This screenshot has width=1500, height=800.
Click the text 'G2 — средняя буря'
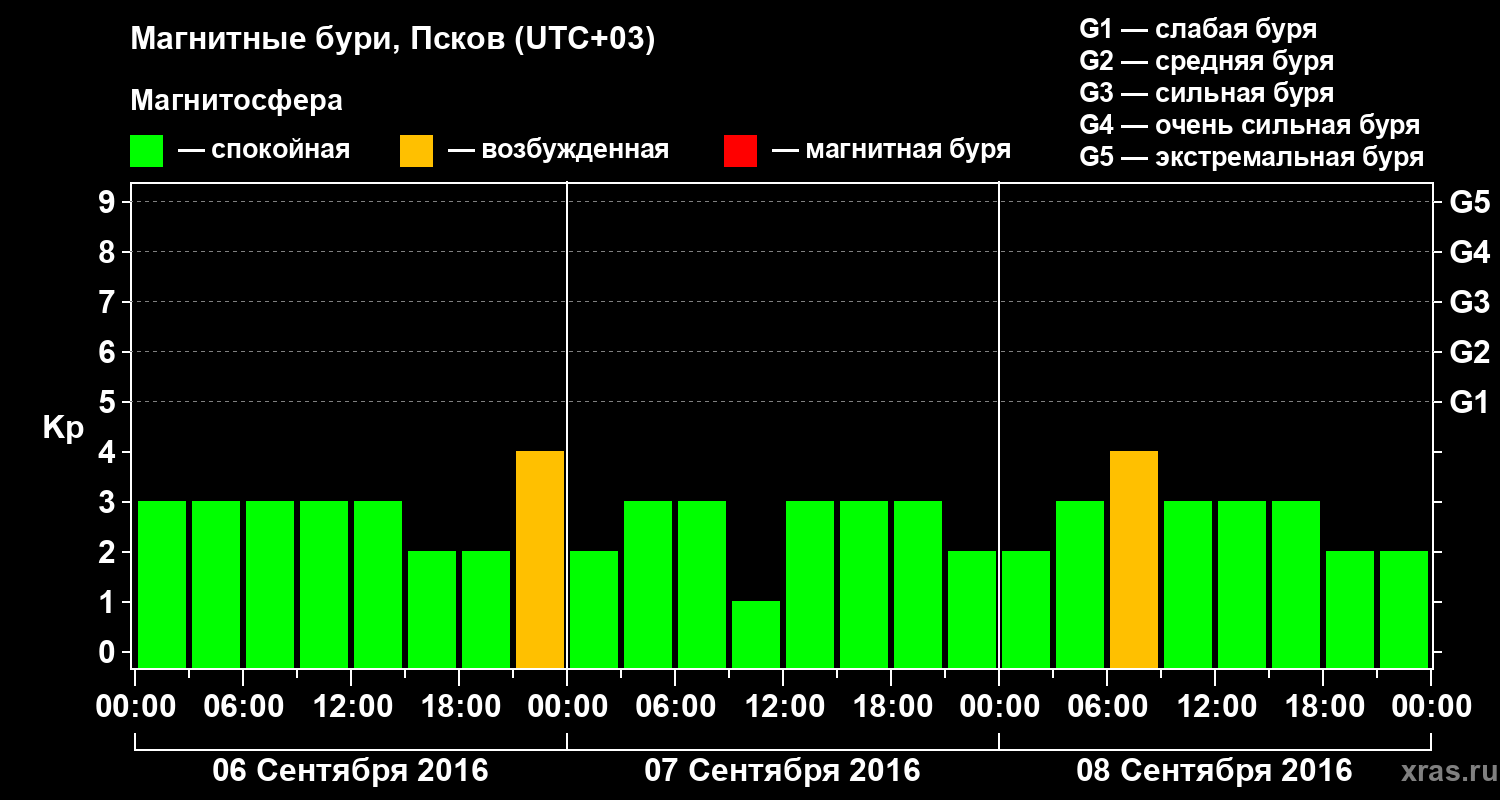coord(1206,61)
